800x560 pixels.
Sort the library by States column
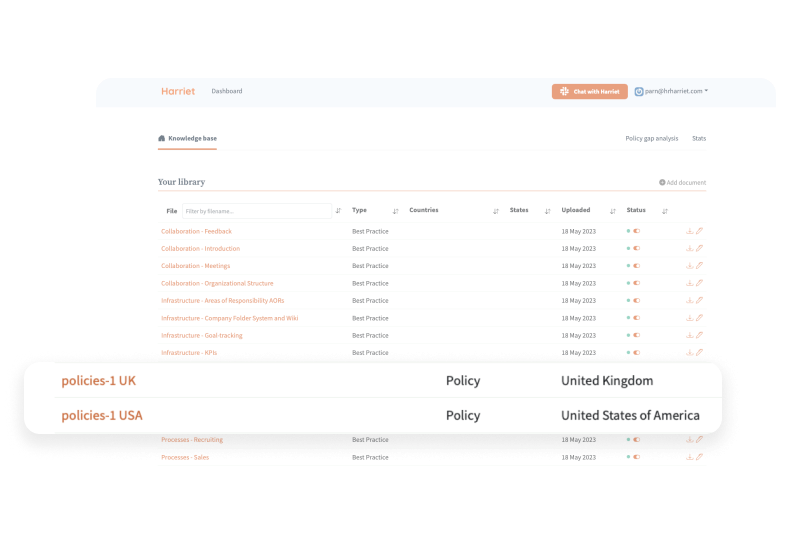click(547, 211)
